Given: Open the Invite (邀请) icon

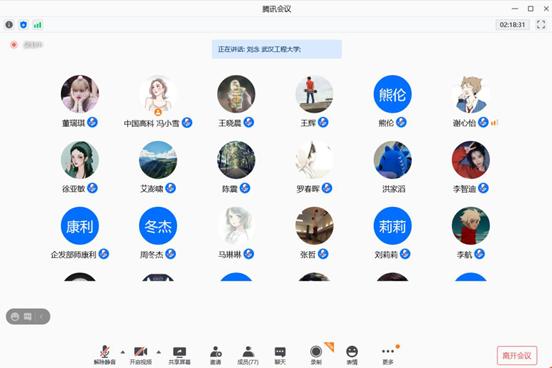Looking at the screenshot, I should pos(215,355).
